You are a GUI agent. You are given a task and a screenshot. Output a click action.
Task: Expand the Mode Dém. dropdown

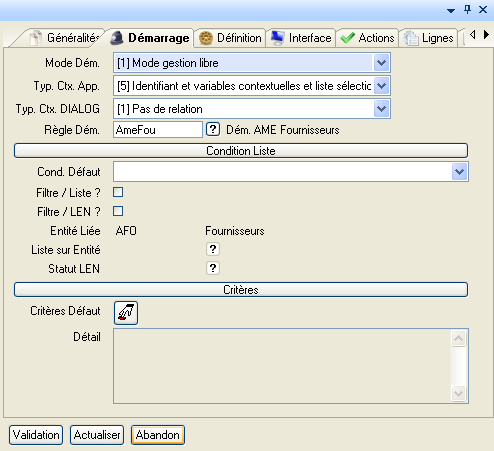point(382,63)
